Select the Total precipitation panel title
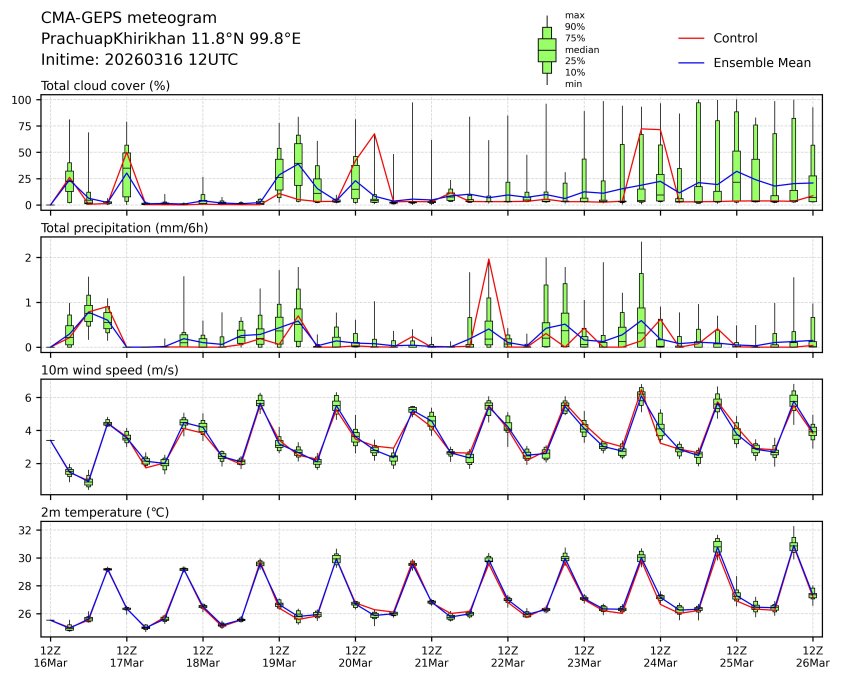Image resolution: width=841 pixels, height=680 pixels. (x=118, y=228)
